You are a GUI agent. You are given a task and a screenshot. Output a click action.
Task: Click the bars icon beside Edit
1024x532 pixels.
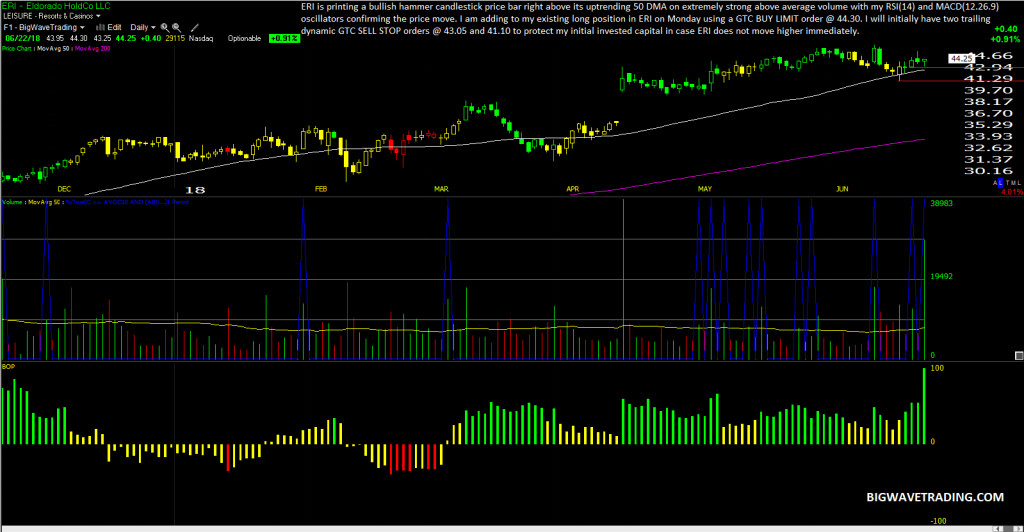pos(101,27)
